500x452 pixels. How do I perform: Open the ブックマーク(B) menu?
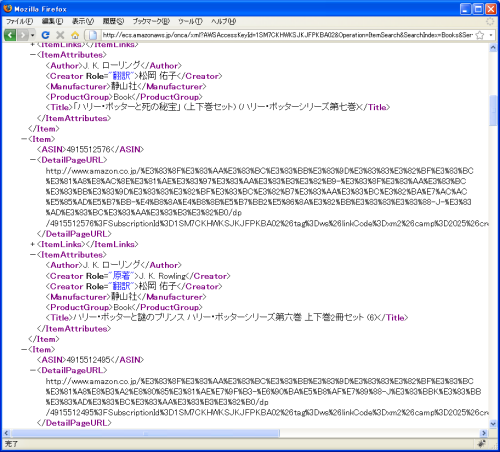click(151, 21)
